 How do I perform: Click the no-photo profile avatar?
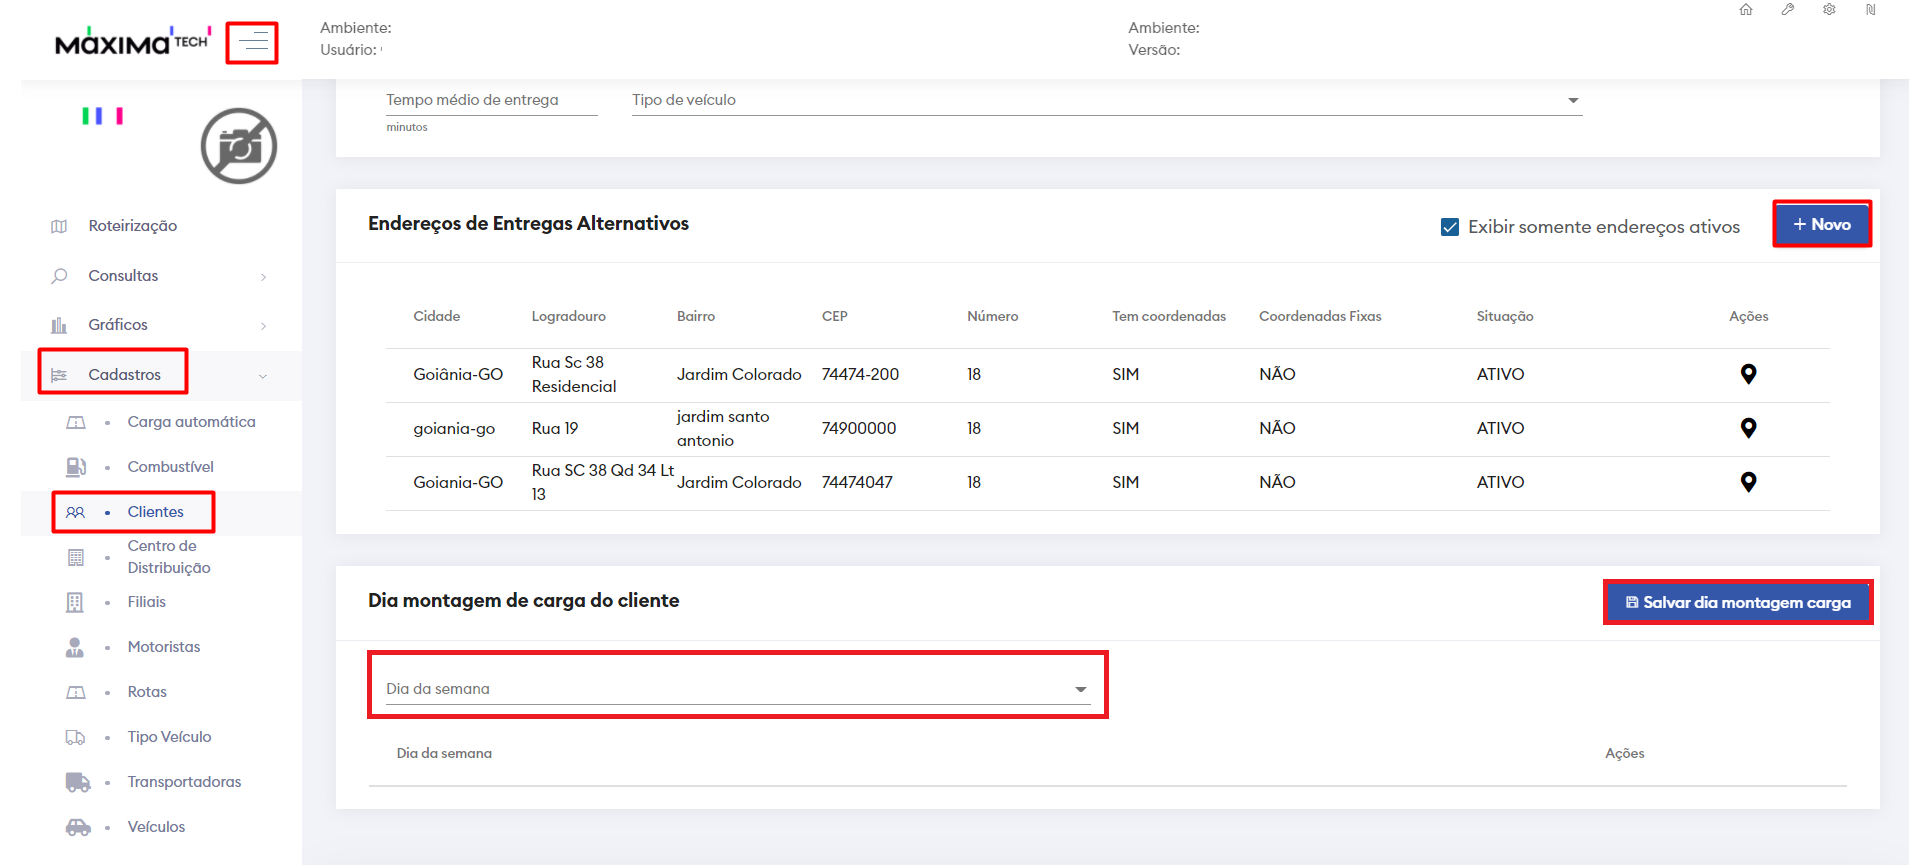tap(238, 146)
